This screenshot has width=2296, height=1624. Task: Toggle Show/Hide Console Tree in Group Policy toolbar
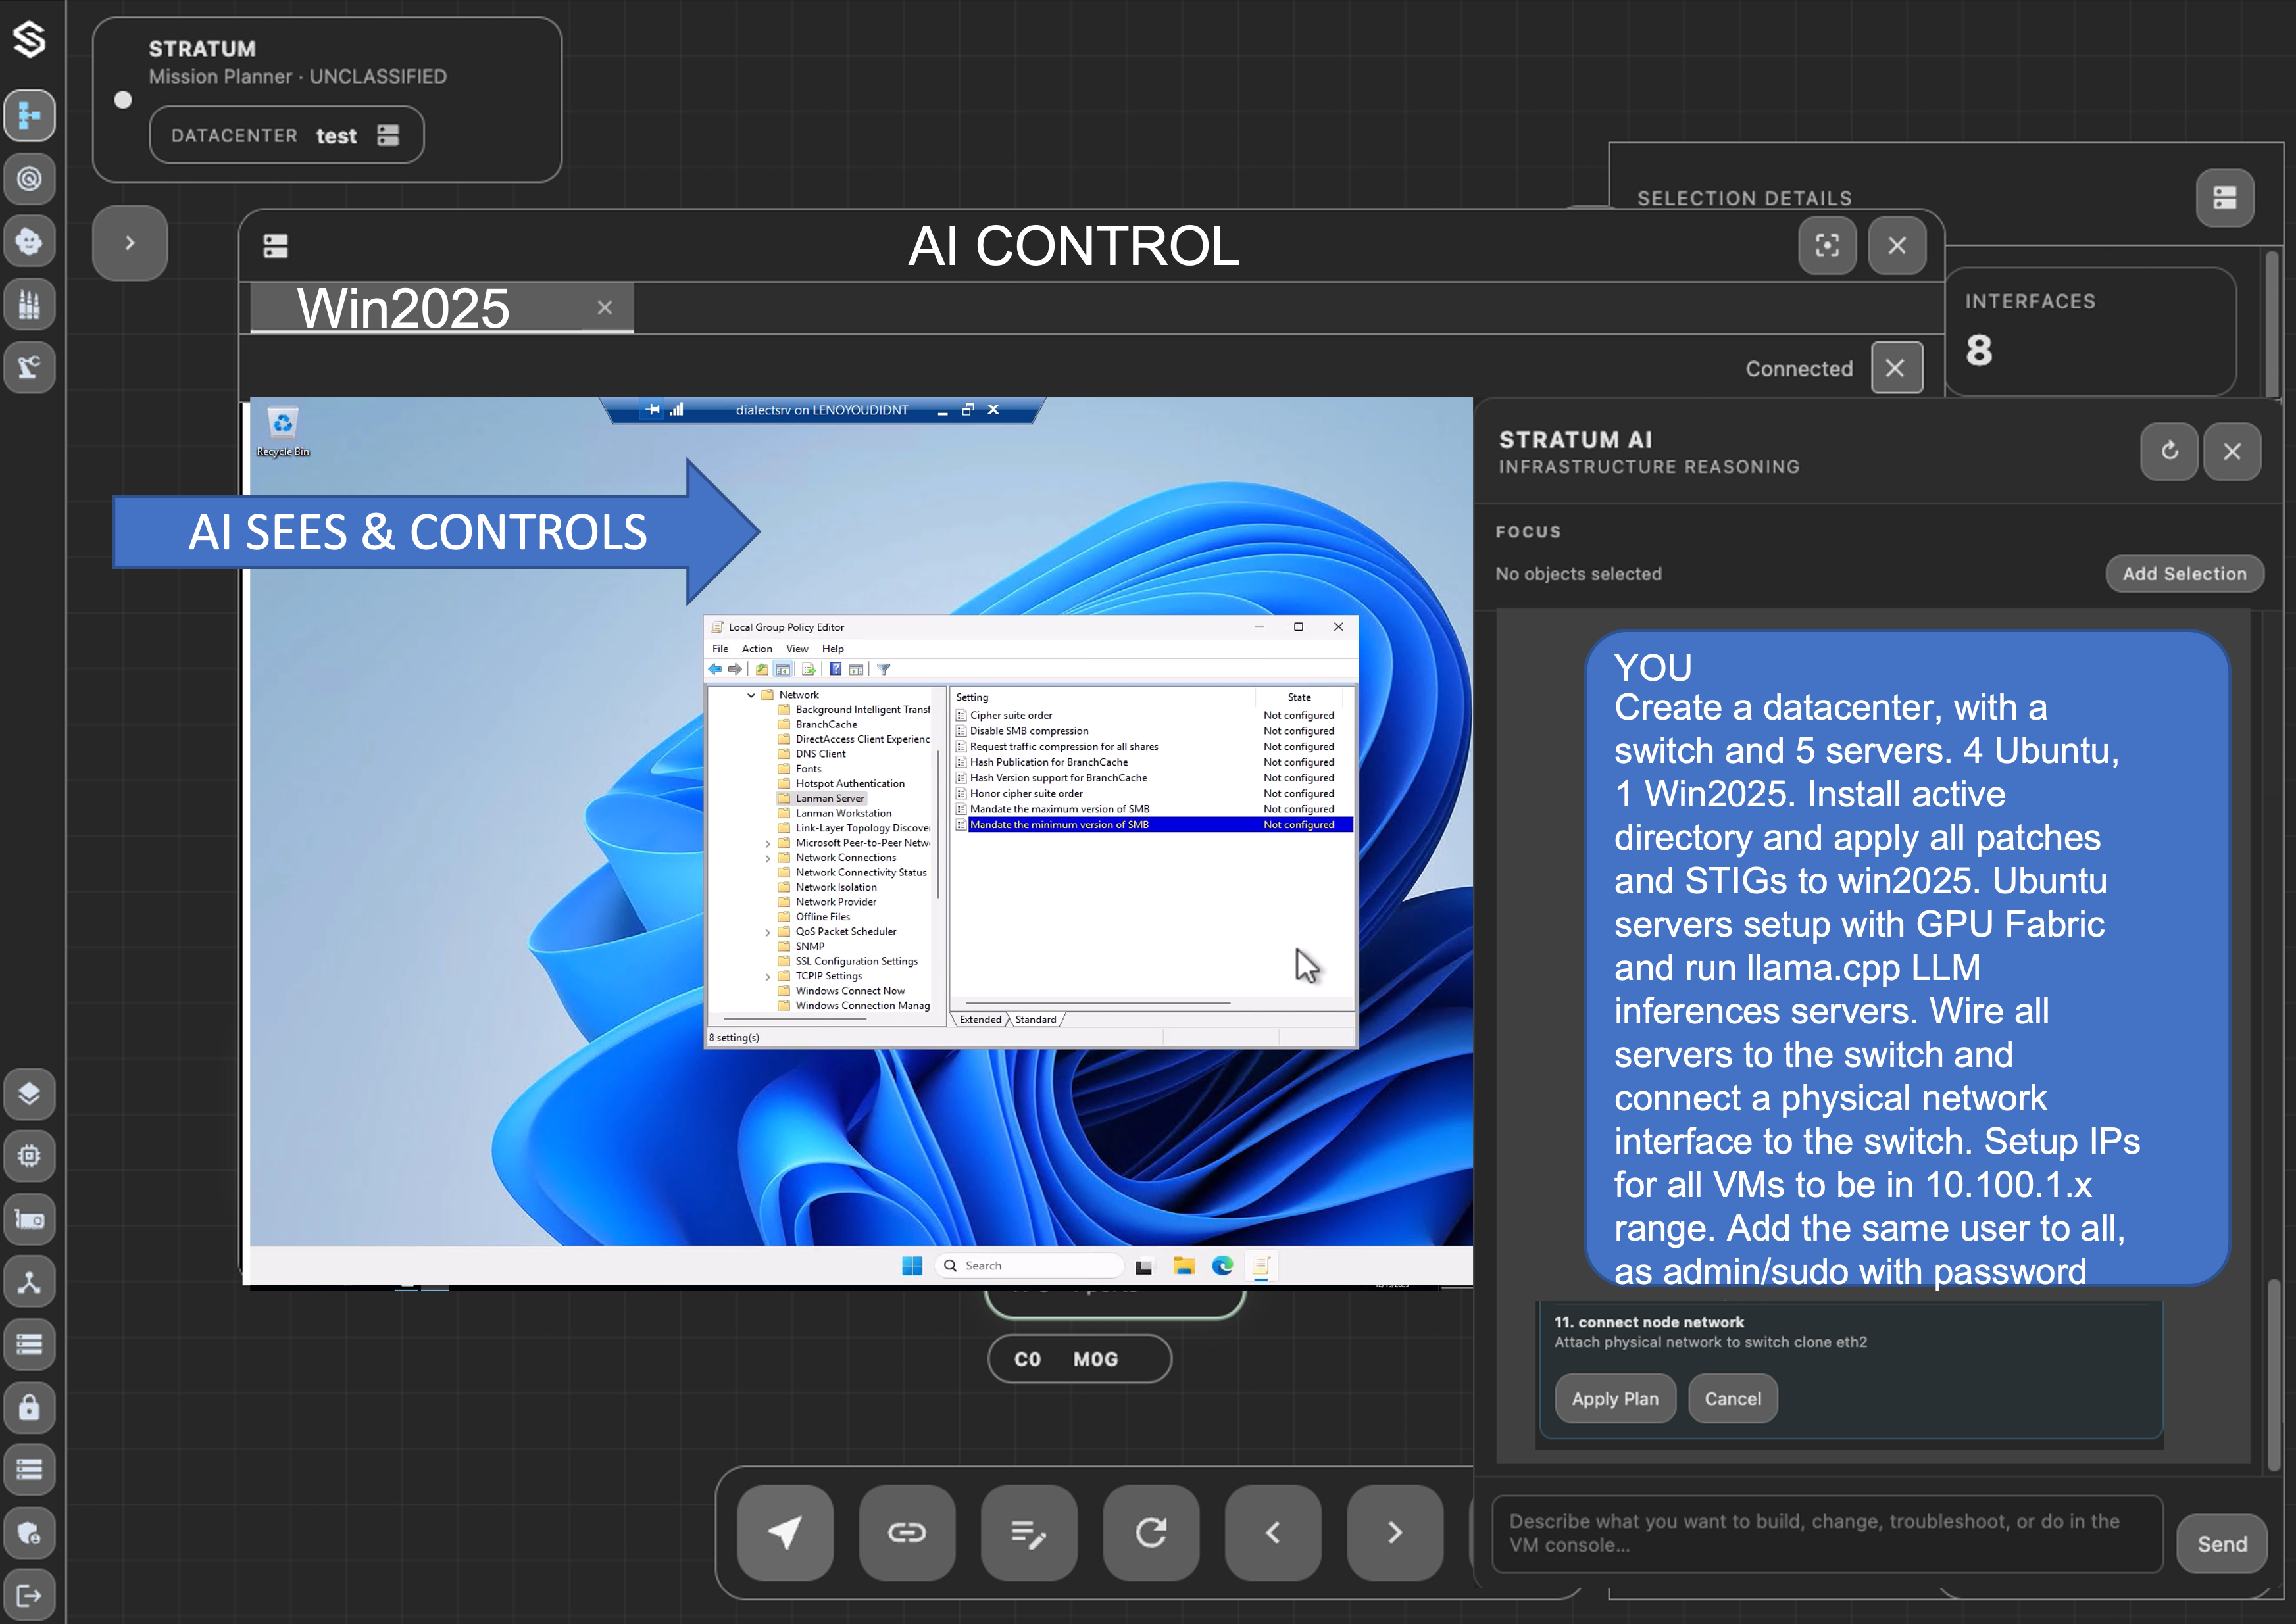pos(783,669)
